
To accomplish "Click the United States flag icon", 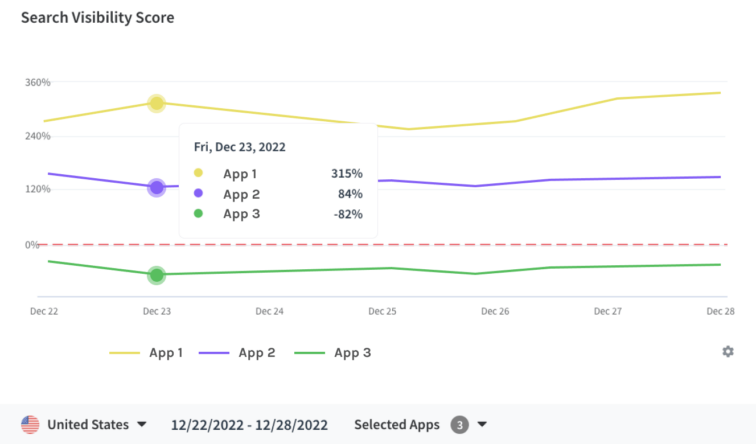I will click(30, 424).
